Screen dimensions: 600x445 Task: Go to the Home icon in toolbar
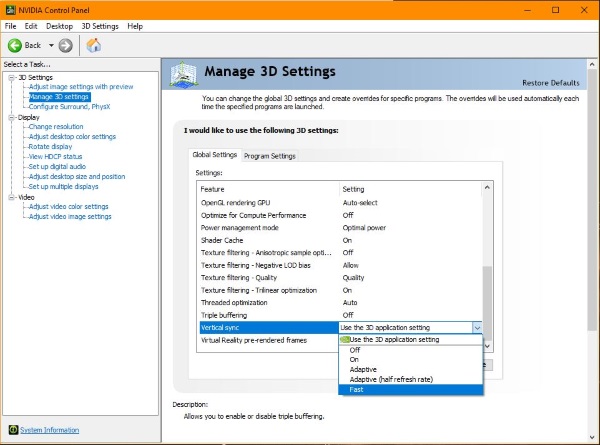click(x=94, y=45)
